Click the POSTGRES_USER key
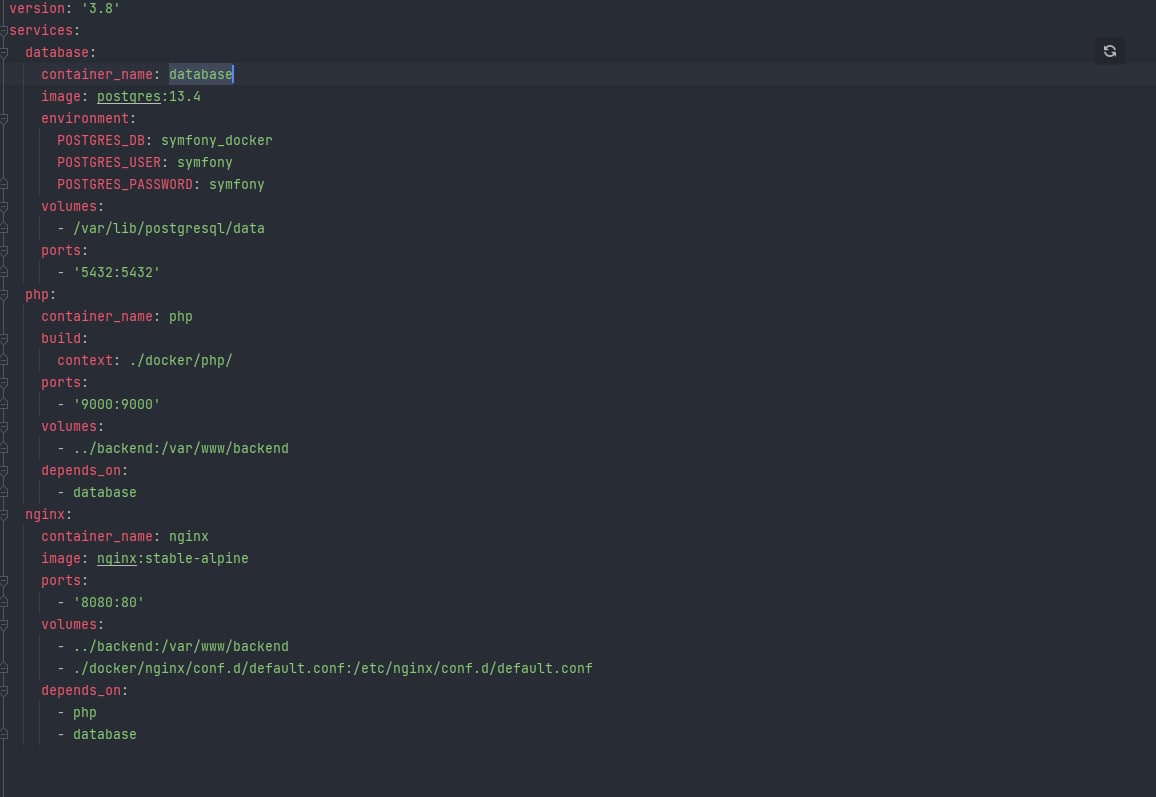 pyautogui.click(x=109, y=162)
